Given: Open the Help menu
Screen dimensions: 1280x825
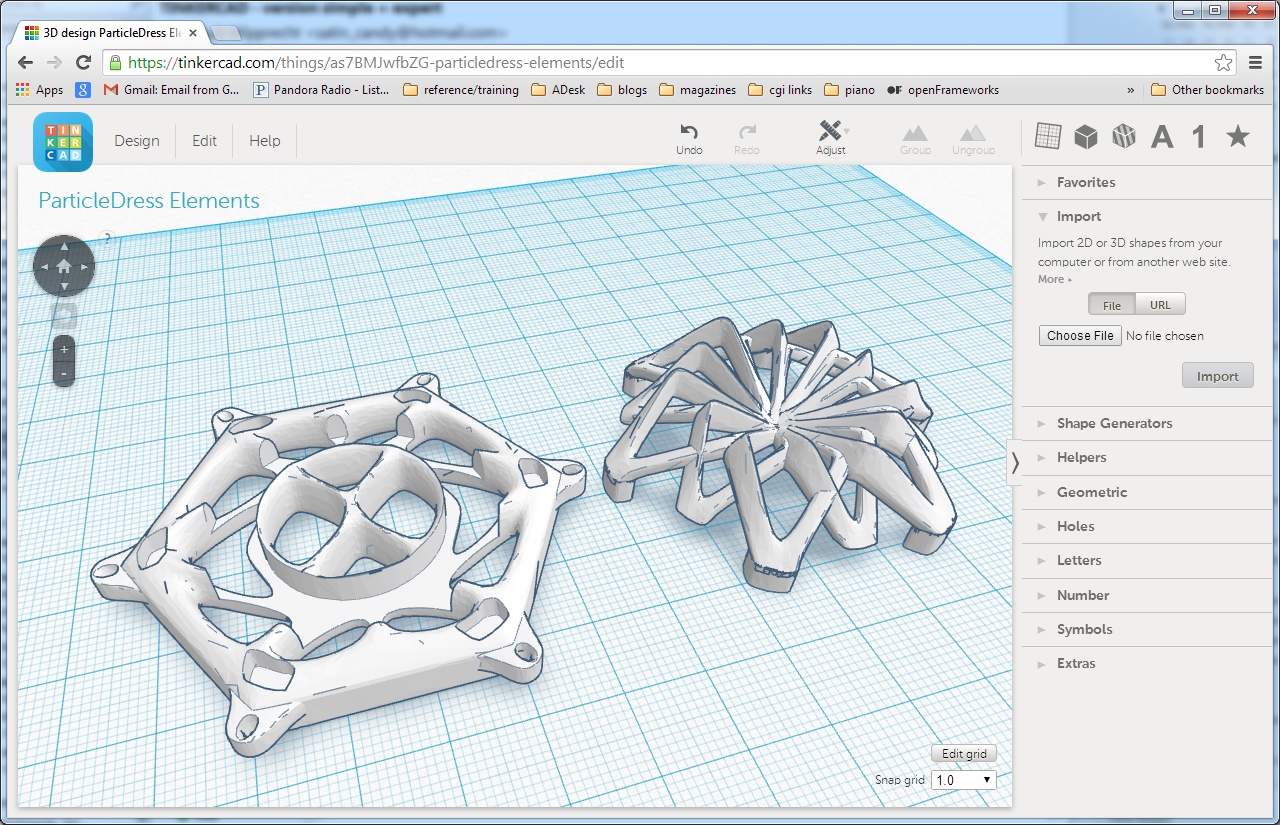Looking at the screenshot, I should (x=265, y=141).
